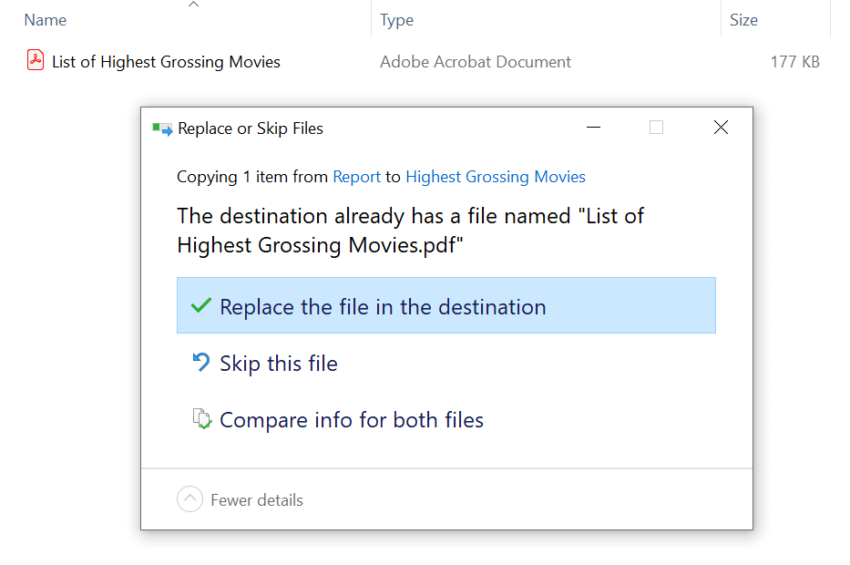The image size is (850, 565).
Task: Click the Fewer details label
Action: click(256, 500)
